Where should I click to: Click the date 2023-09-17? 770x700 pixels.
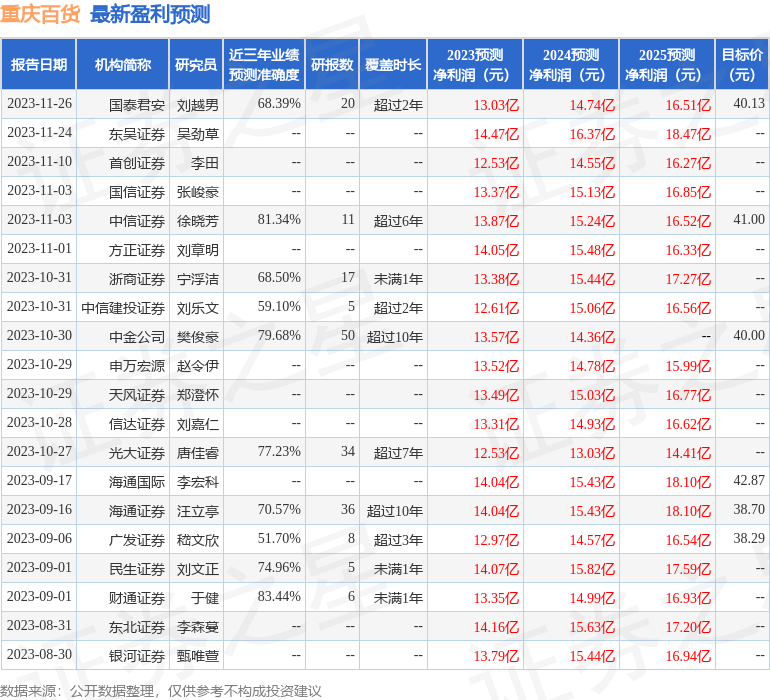coord(39,480)
